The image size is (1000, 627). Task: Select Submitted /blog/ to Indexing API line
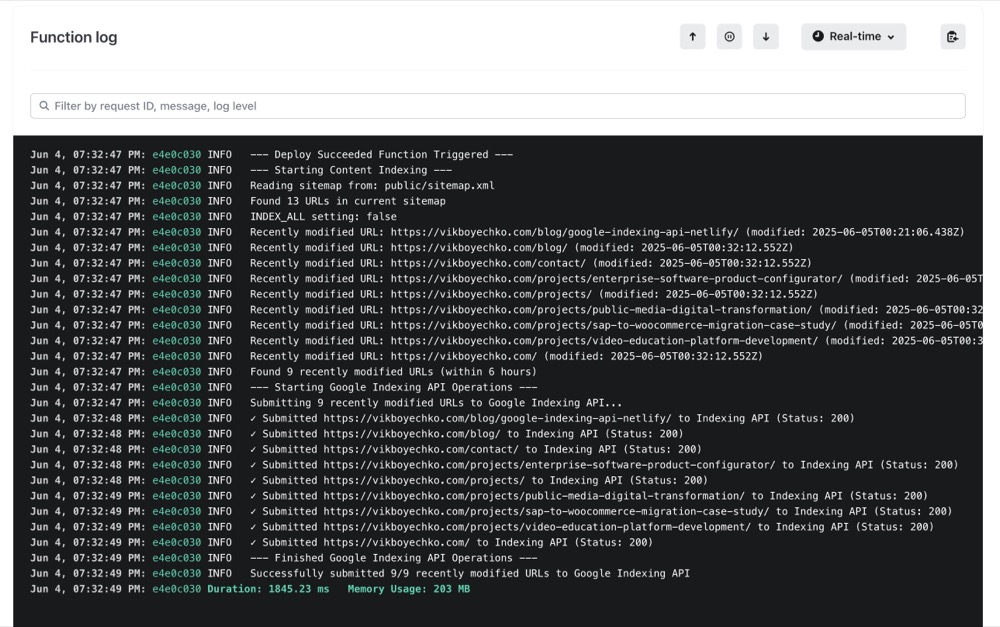point(357,434)
